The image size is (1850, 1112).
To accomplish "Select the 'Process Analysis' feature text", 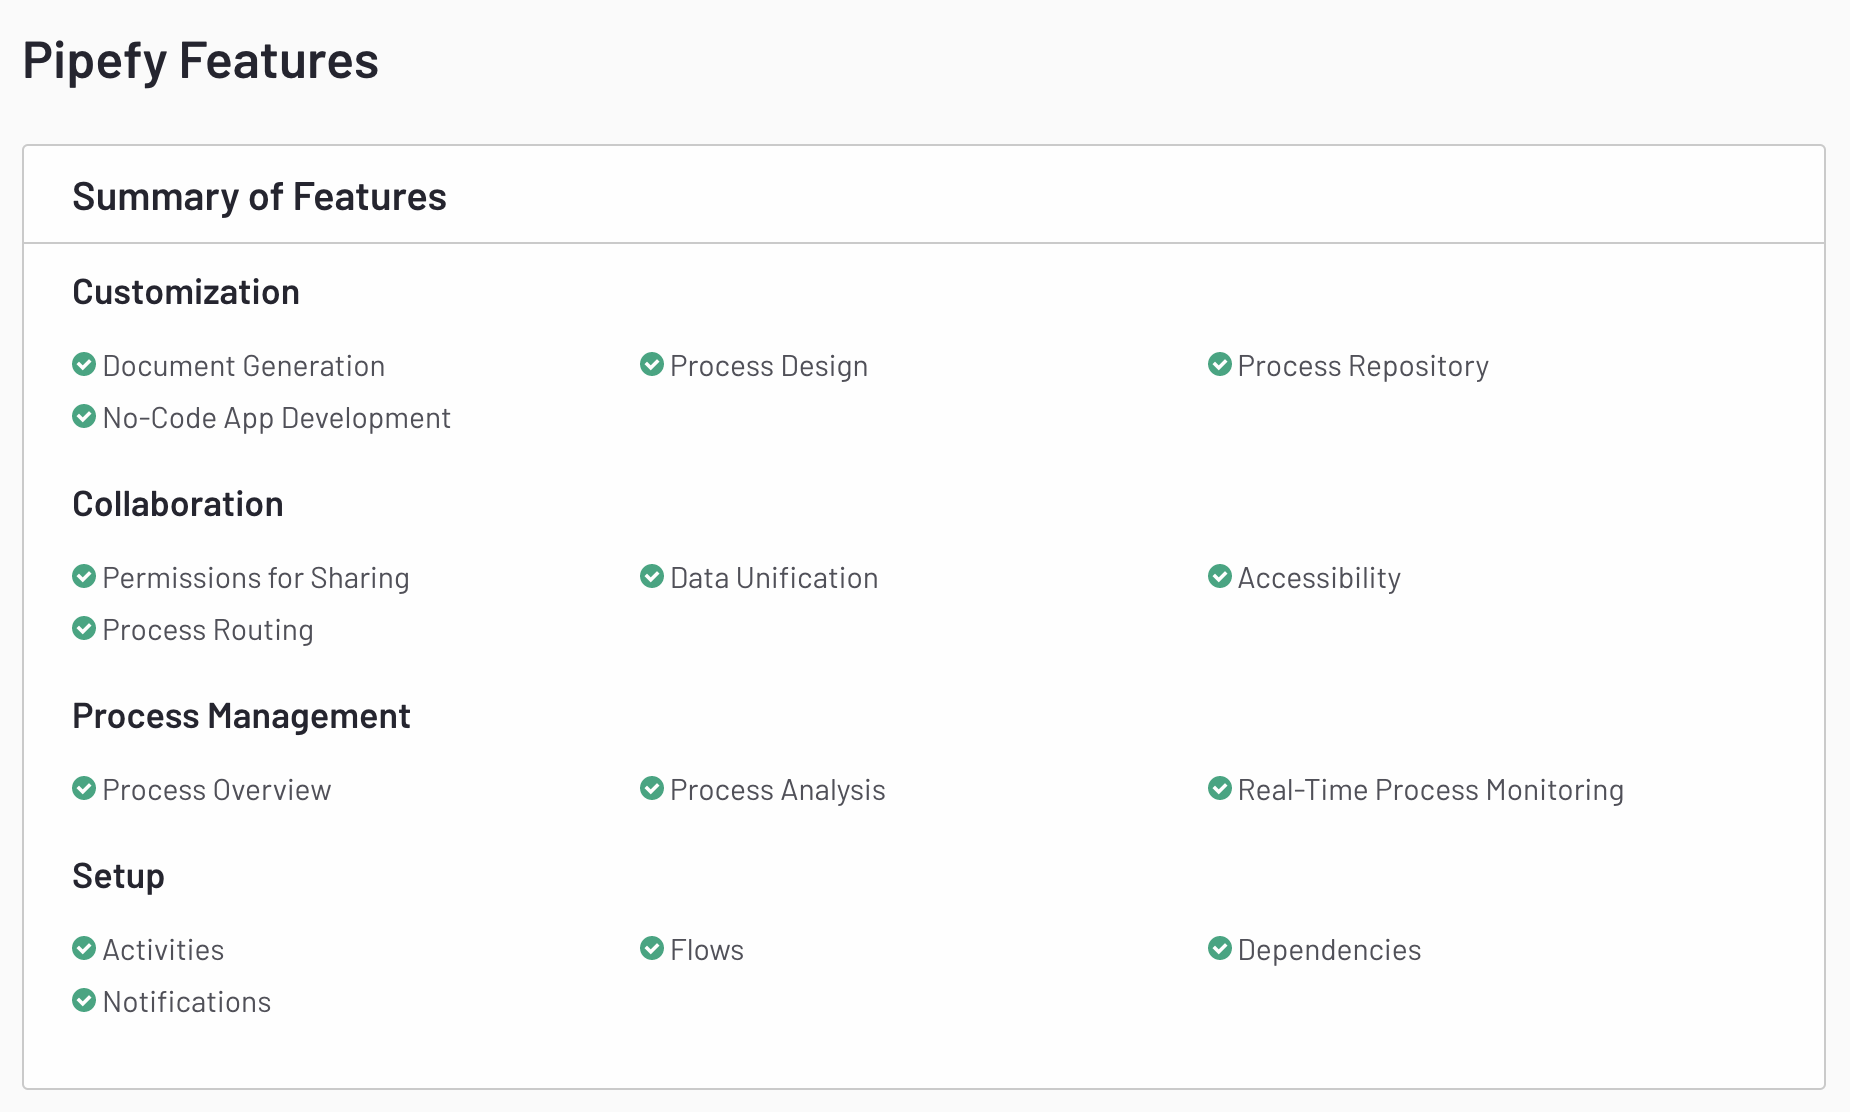I will point(778,790).
